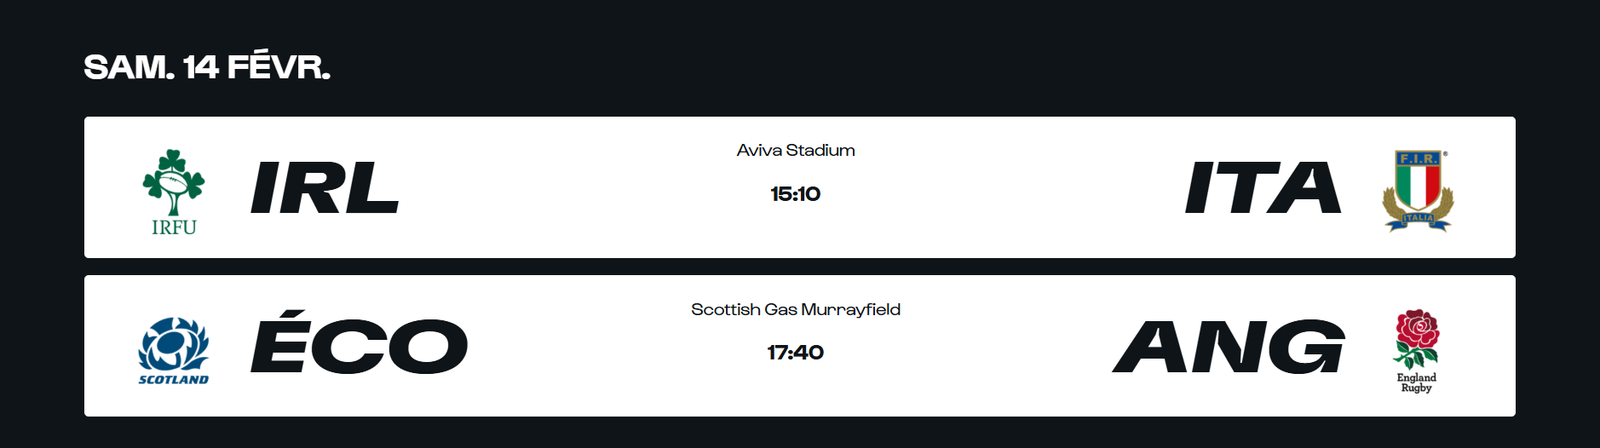This screenshot has width=1600, height=448.
Task: Click the ITALIA ribbon on the crest
Action: (x=1417, y=217)
